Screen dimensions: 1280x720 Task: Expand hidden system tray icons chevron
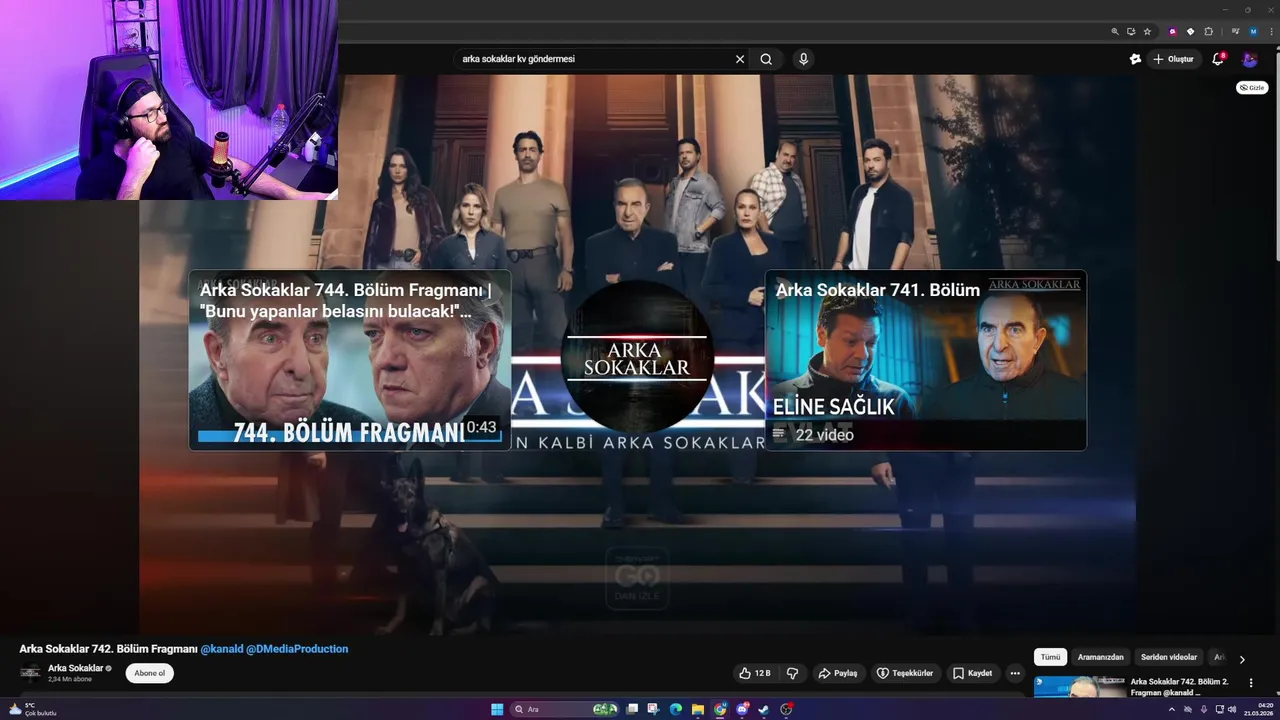click(1172, 709)
